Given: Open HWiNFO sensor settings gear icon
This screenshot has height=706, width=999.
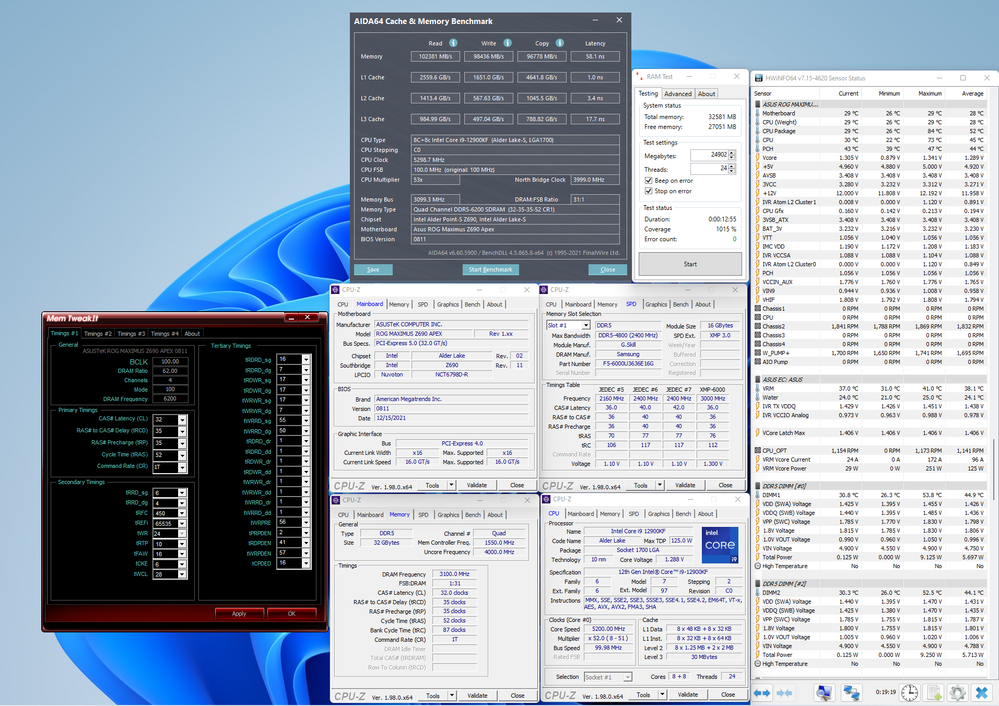Looking at the screenshot, I should [x=957, y=692].
